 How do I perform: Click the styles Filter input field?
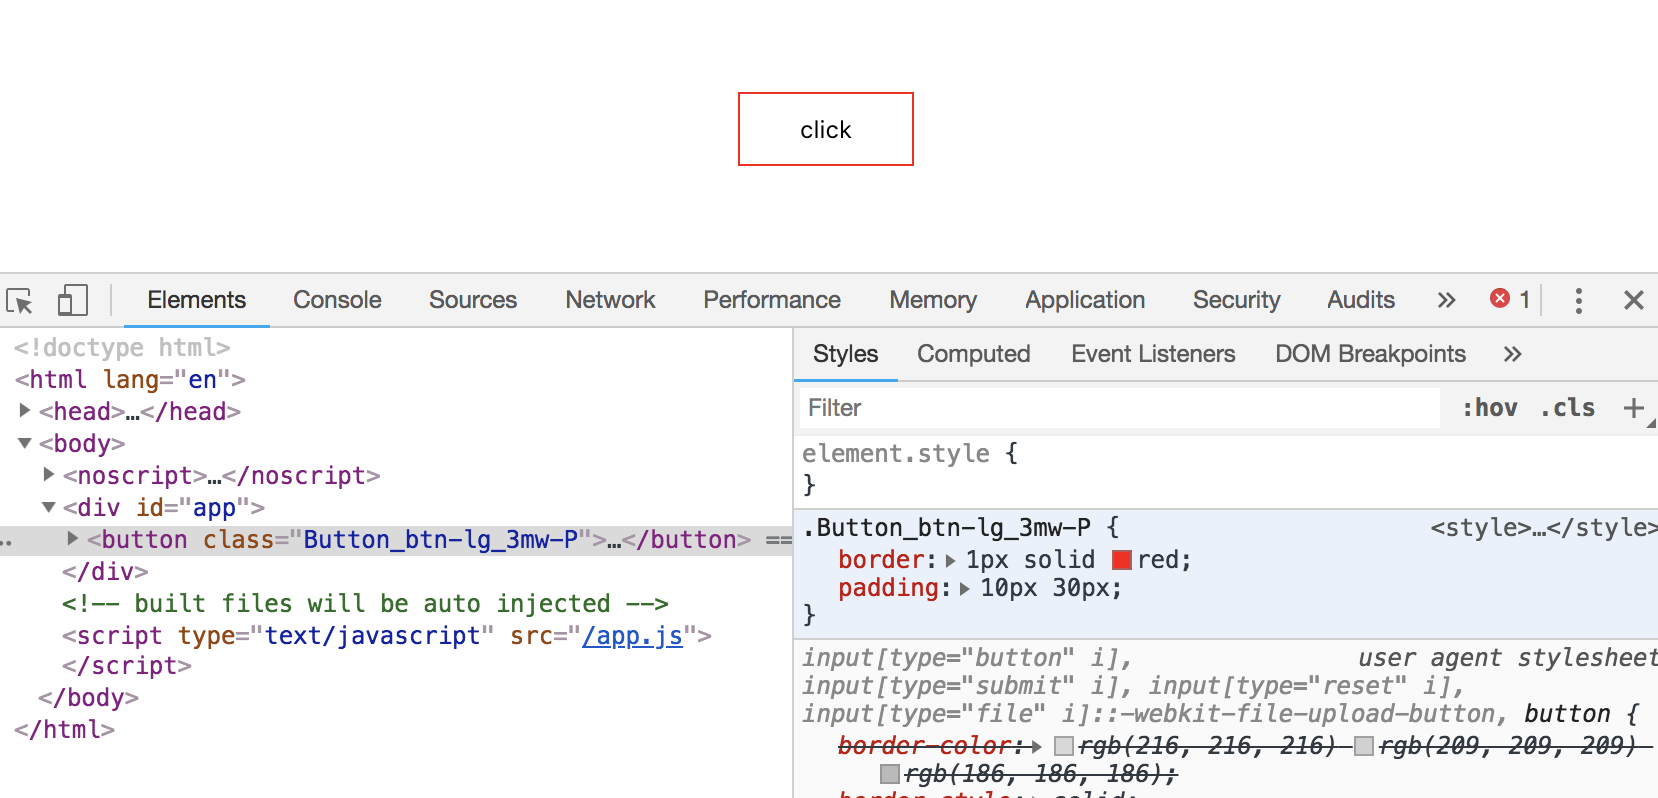pos(1118,408)
